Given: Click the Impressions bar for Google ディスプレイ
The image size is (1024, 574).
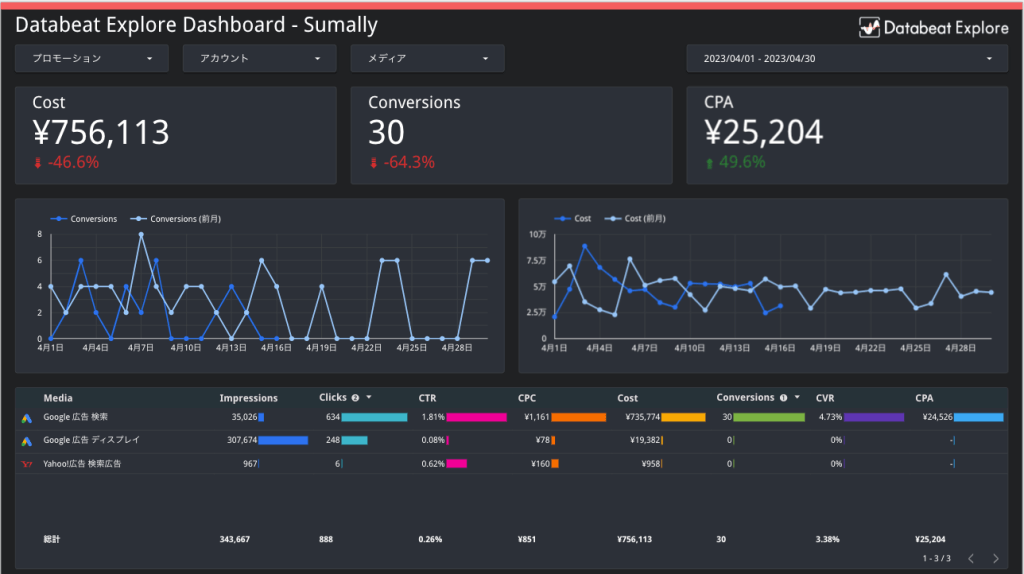Looking at the screenshot, I should [283, 440].
